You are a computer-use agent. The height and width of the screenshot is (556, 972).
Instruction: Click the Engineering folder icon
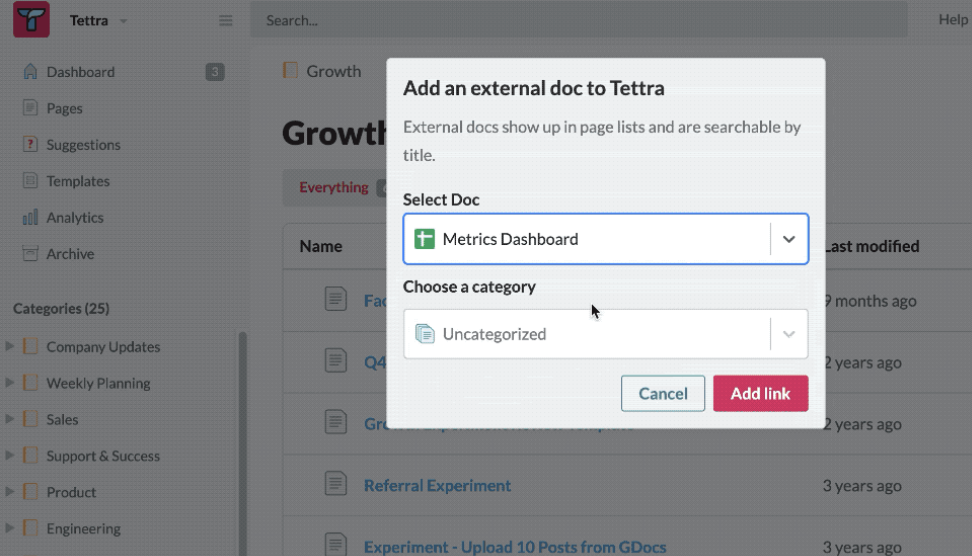tap(30, 527)
